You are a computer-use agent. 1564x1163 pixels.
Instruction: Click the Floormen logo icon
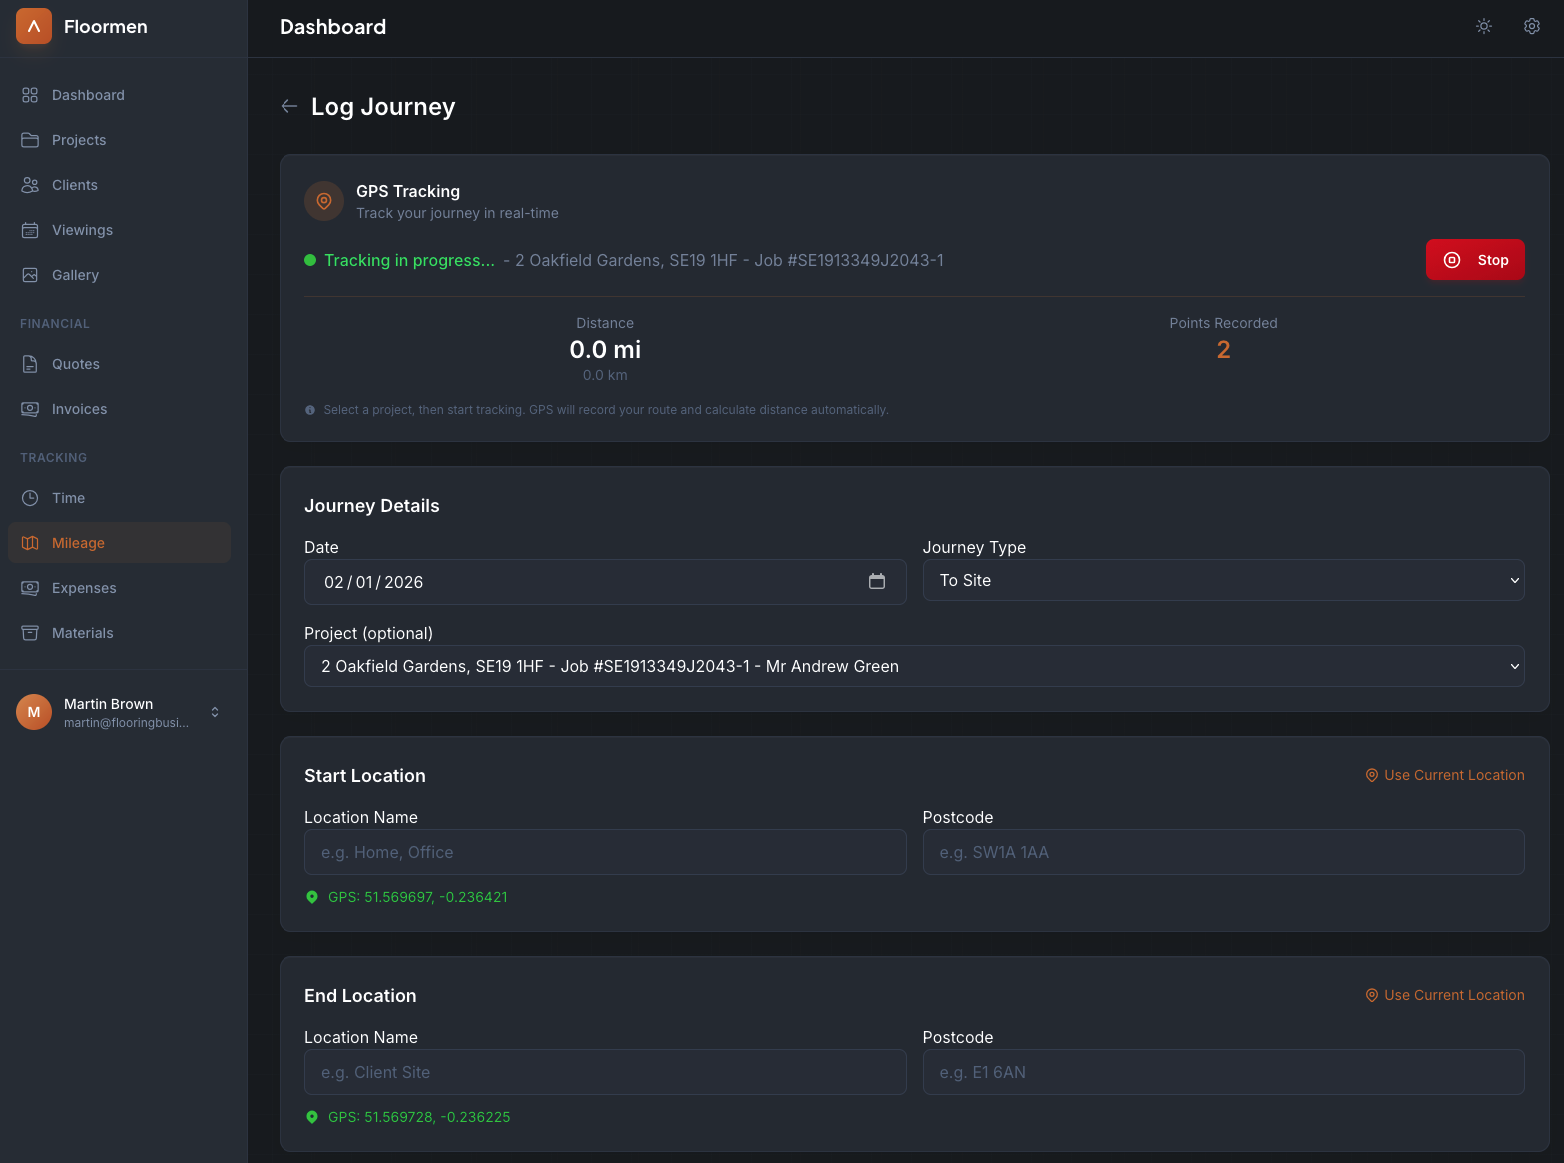point(34,26)
